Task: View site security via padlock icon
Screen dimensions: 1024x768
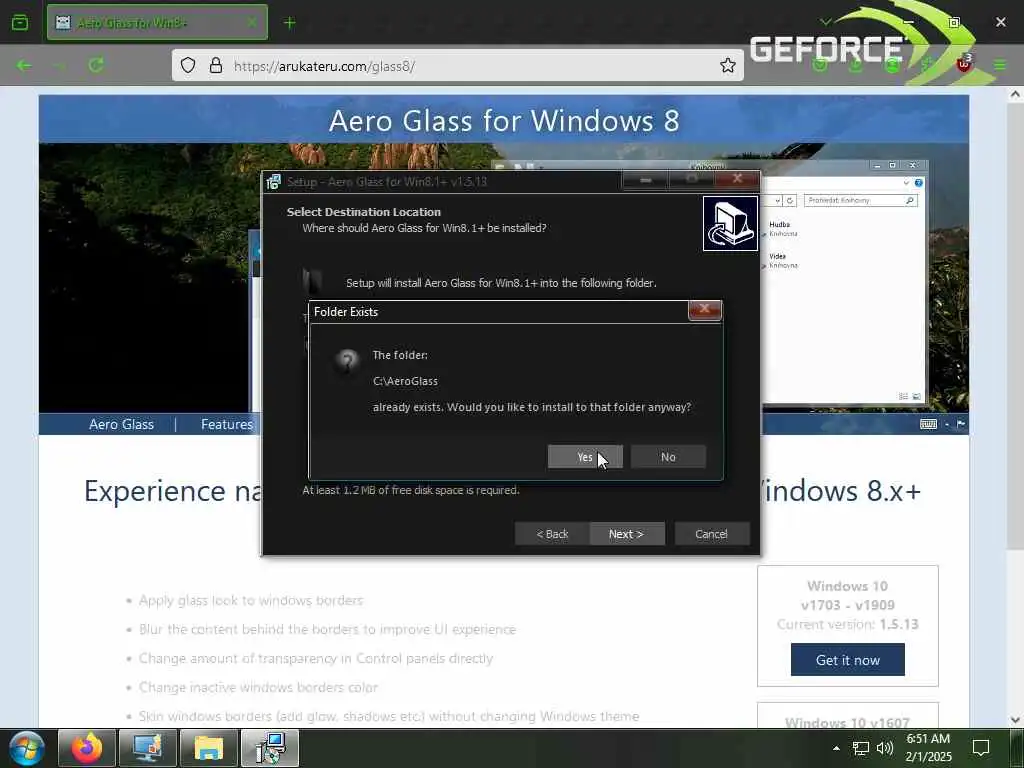Action: [x=216, y=65]
